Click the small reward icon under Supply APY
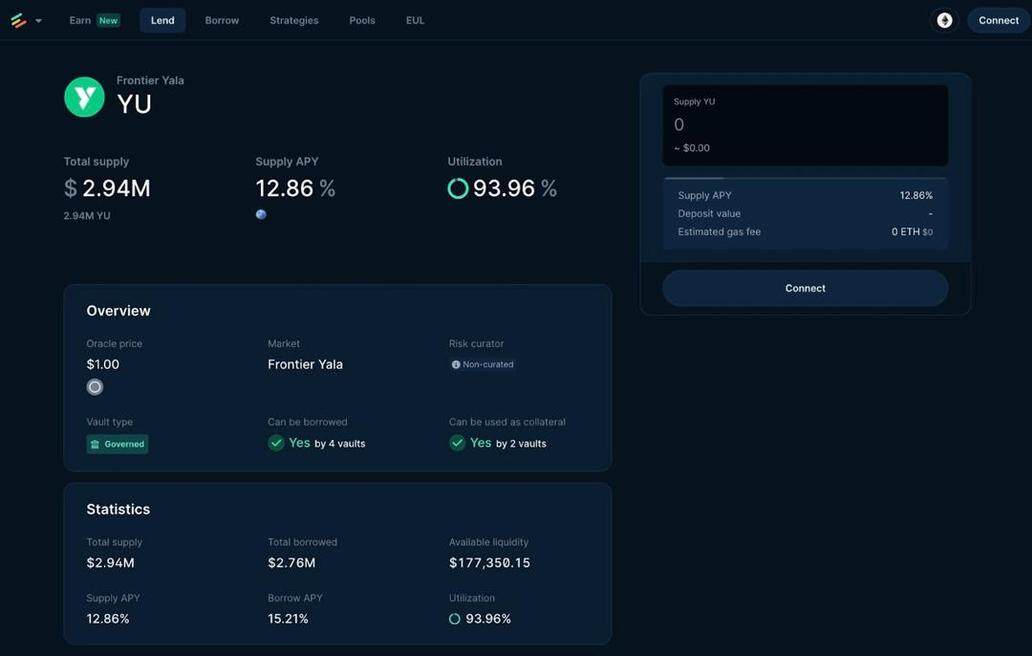The width and height of the screenshot is (1032, 656). click(261, 214)
